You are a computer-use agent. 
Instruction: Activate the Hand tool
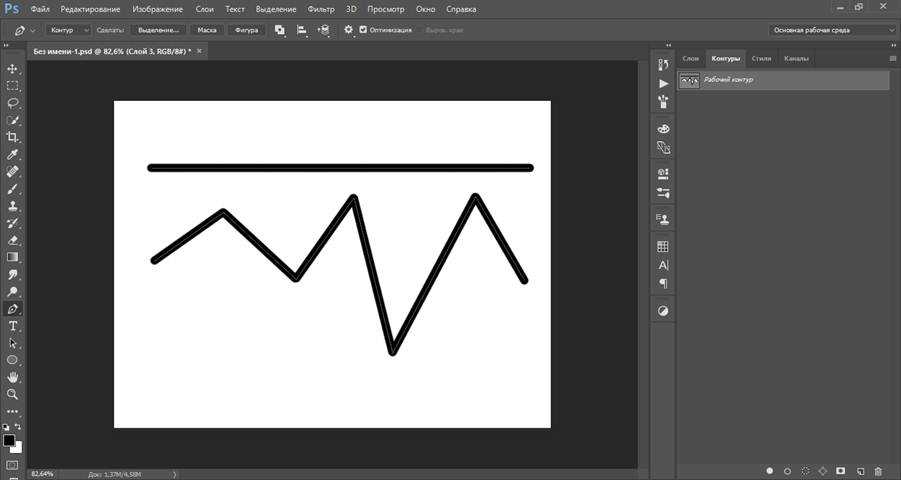13,377
